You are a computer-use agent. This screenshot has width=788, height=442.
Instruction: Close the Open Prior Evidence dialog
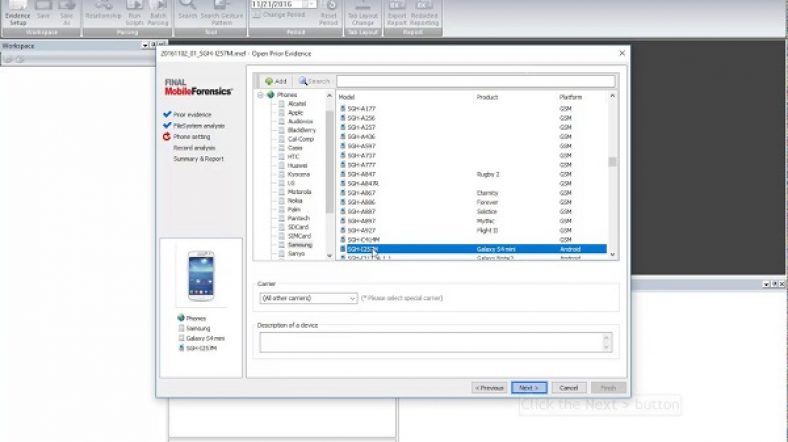click(622, 53)
